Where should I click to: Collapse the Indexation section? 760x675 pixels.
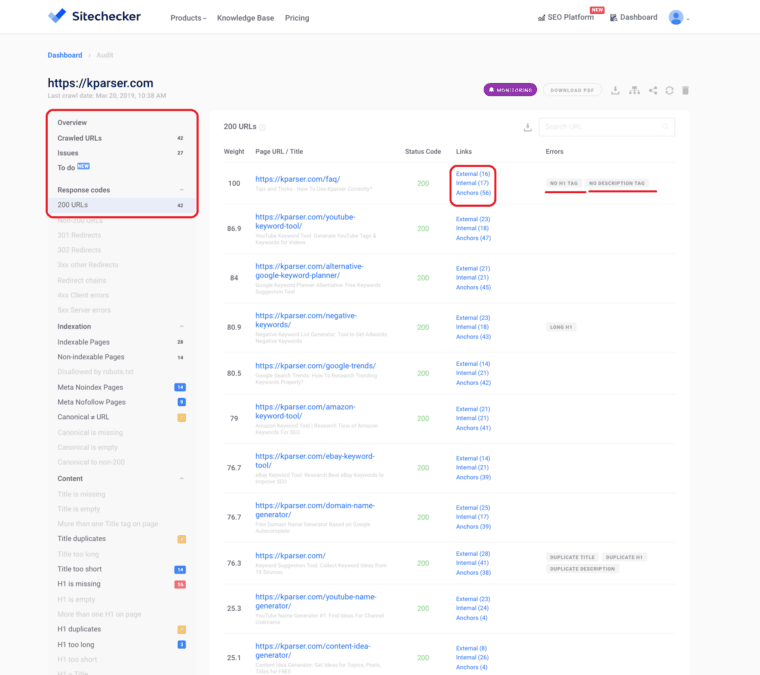[181, 326]
